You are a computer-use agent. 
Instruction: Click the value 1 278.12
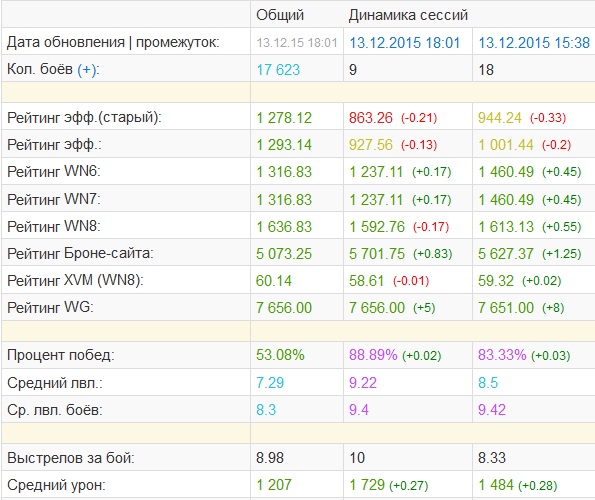[284, 118]
